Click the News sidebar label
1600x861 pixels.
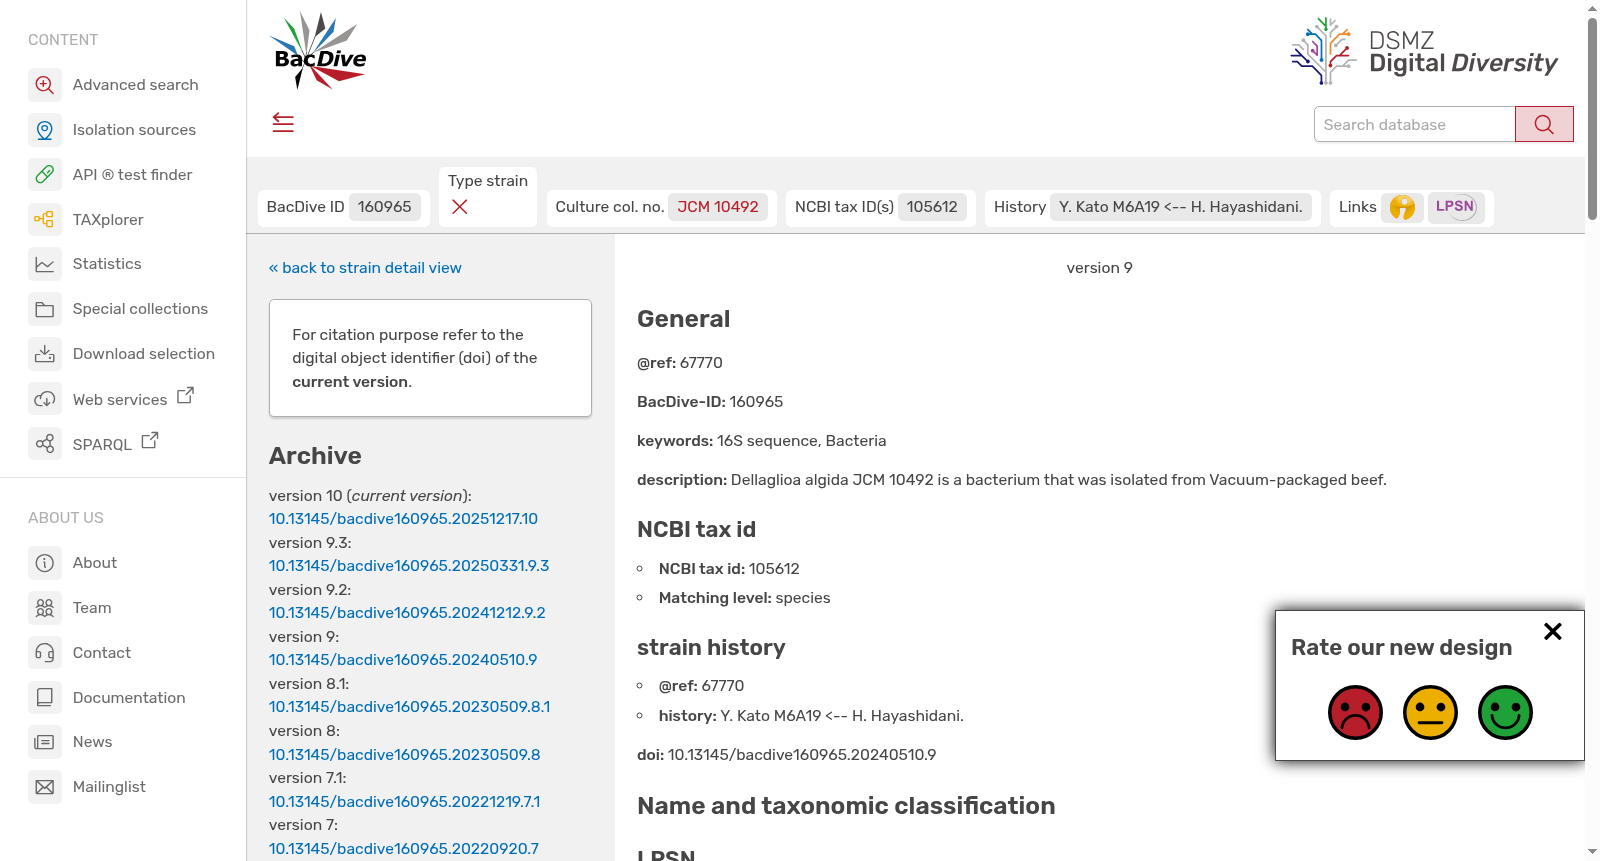coord(92,742)
